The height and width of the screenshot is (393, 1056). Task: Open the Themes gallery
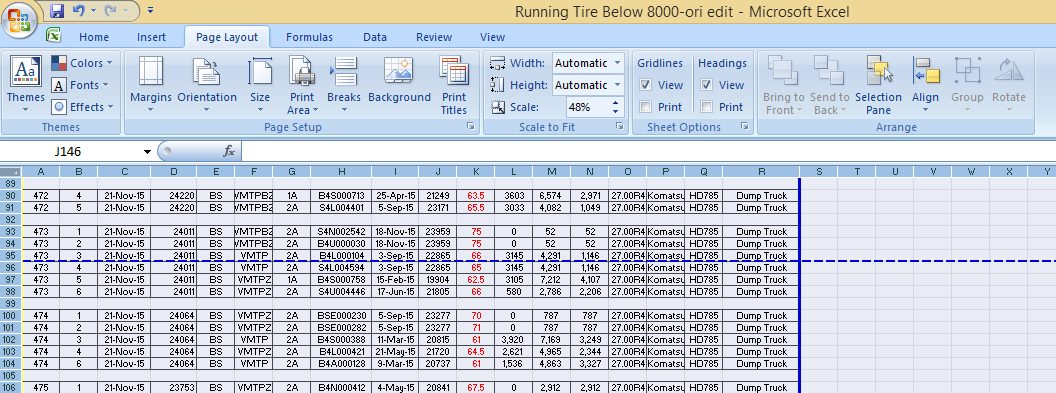(26, 84)
